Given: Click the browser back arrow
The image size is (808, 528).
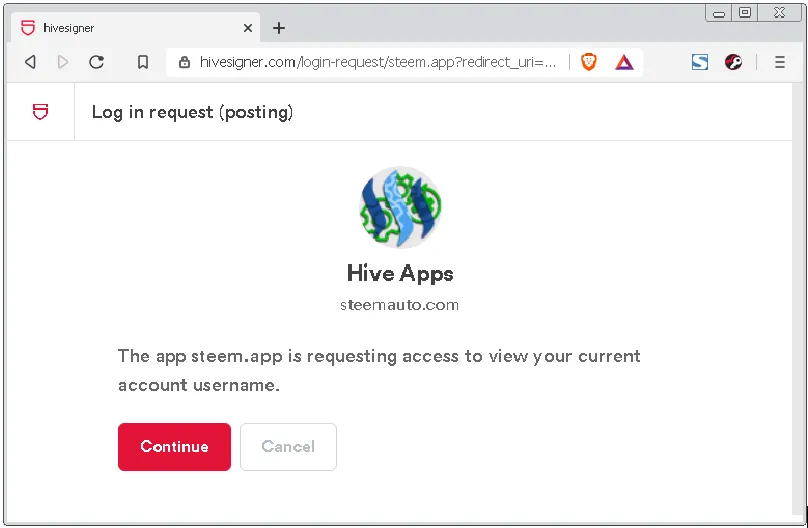Looking at the screenshot, I should [x=30, y=62].
